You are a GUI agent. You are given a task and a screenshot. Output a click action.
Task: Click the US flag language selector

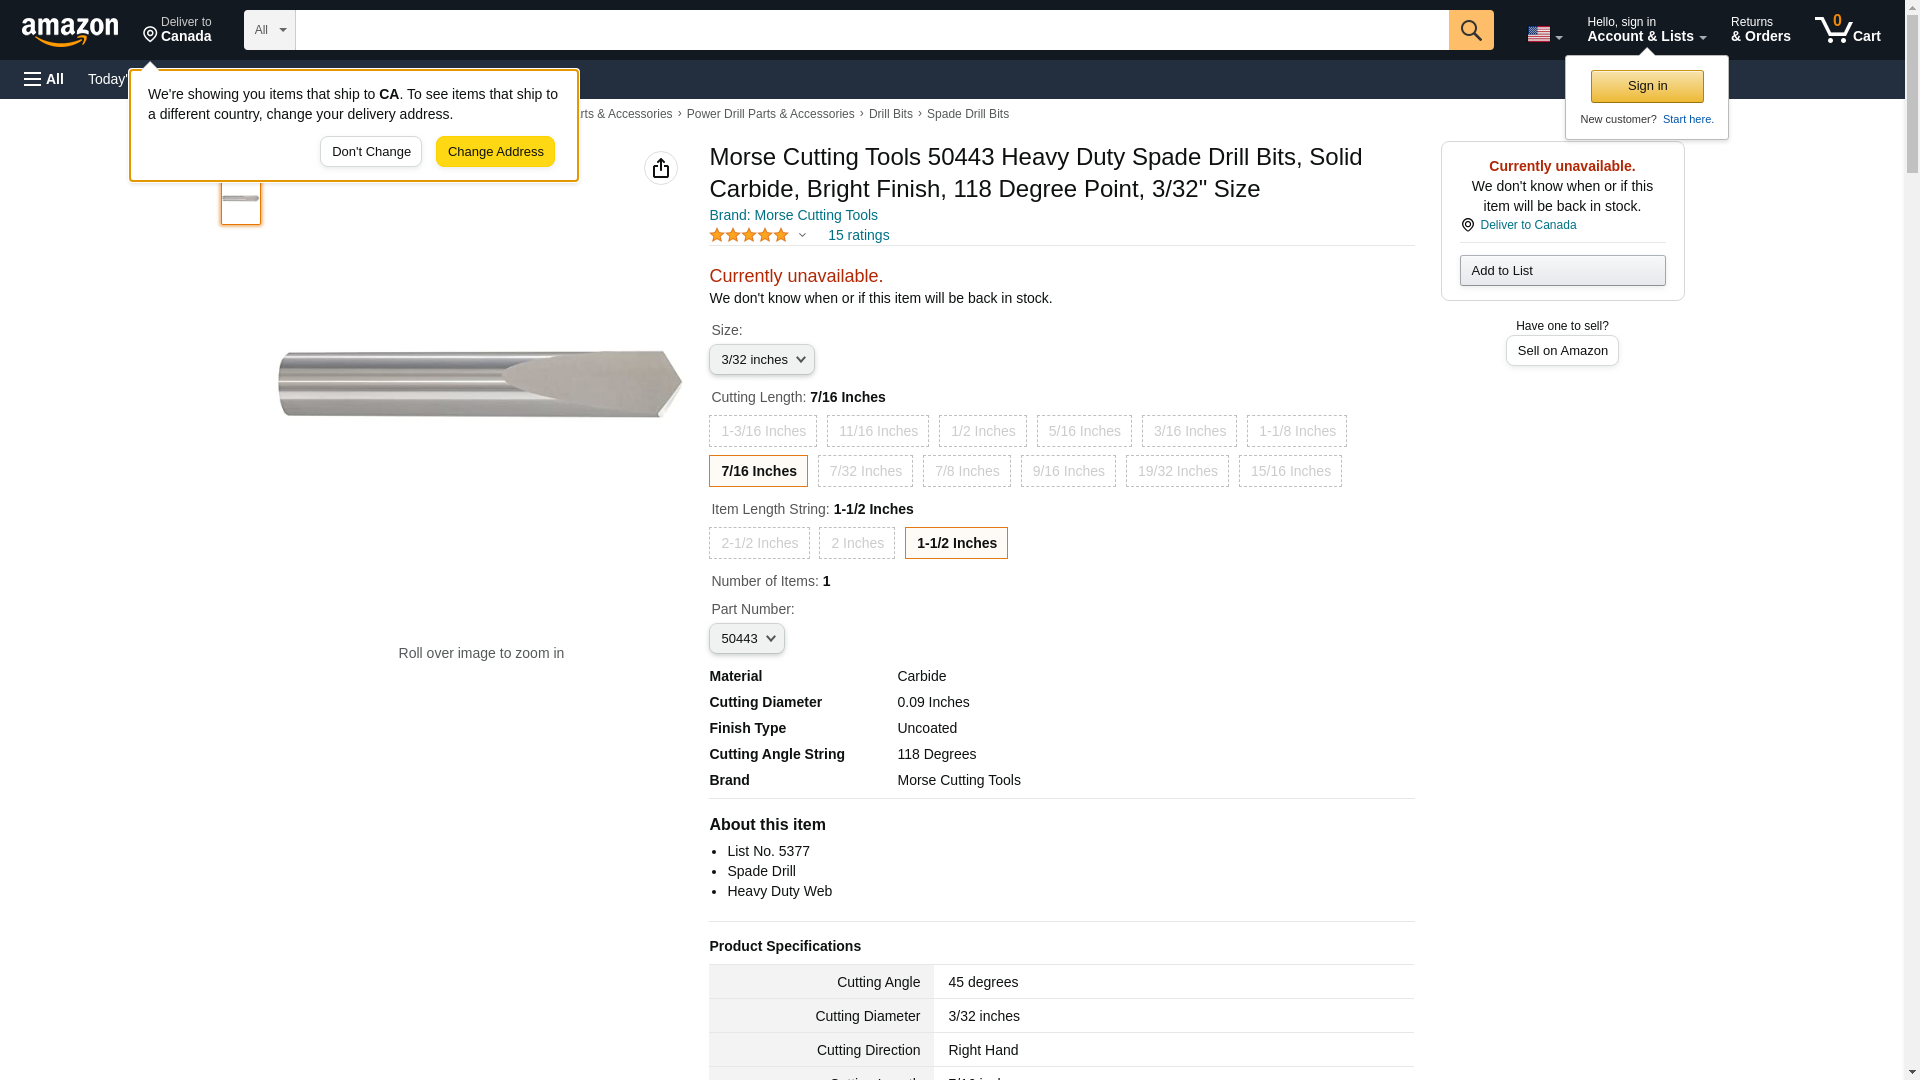[x=1543, y=34]
